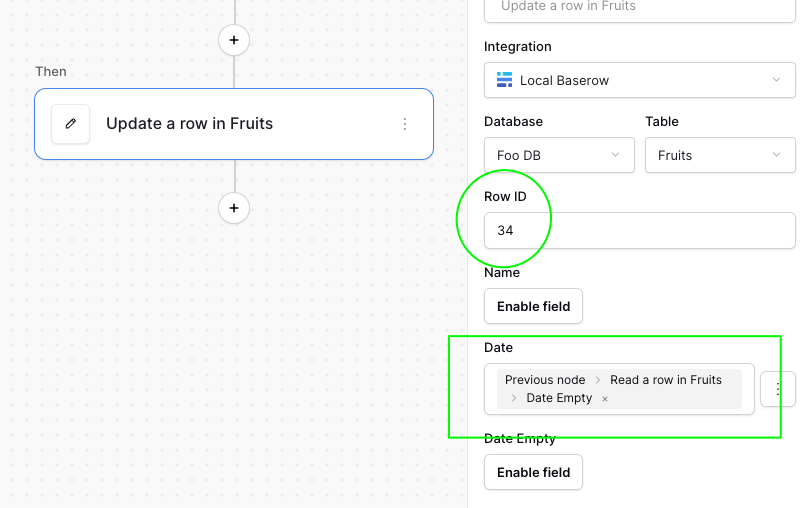Image resolution: width=806 pixels, height=508 pixels.
Task: Click the plus button above the Update node
Action: coord(234,40)
